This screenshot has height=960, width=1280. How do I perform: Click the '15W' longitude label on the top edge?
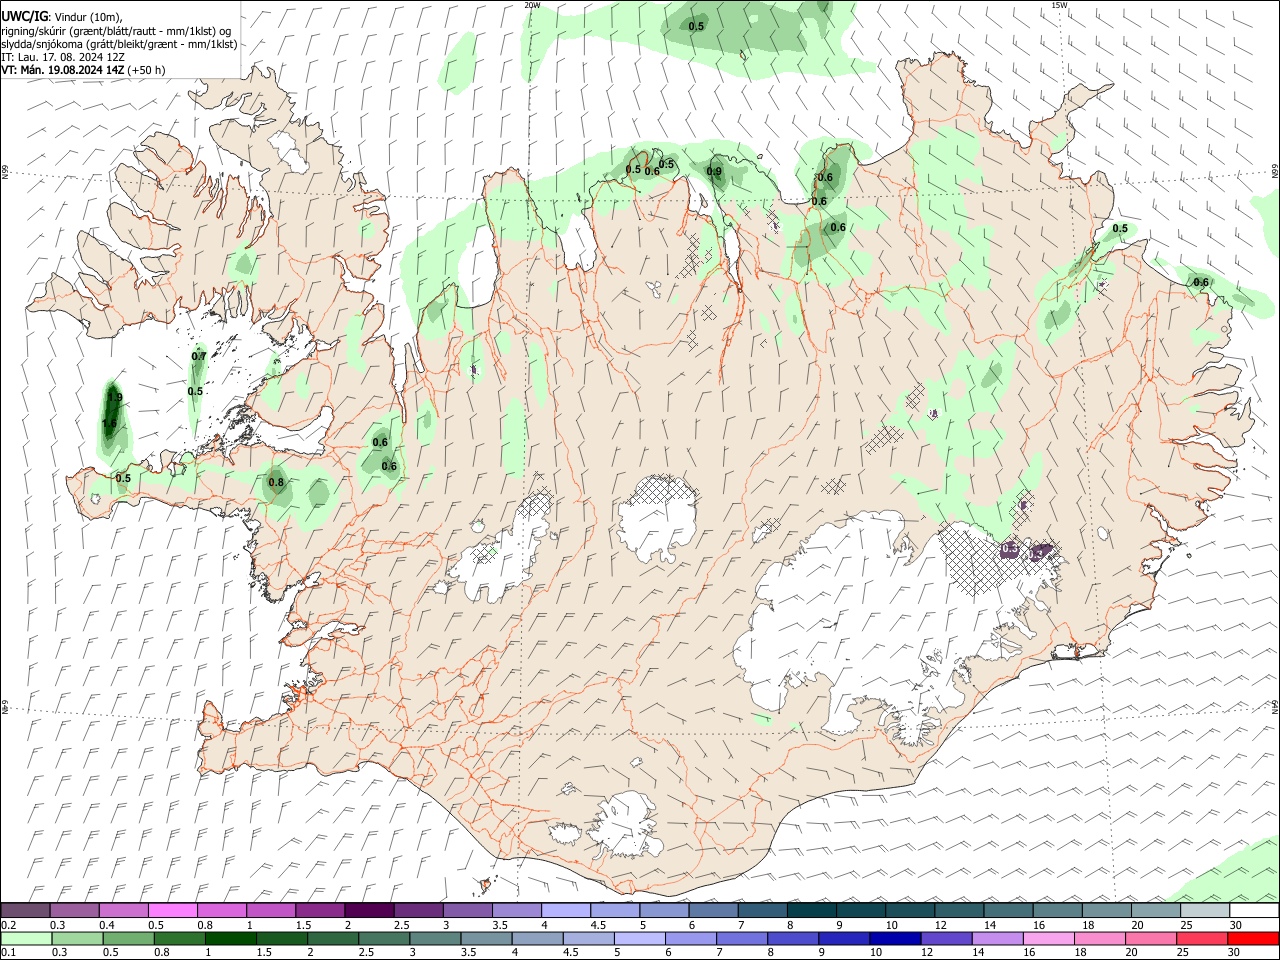click(x=1059, y=5)
